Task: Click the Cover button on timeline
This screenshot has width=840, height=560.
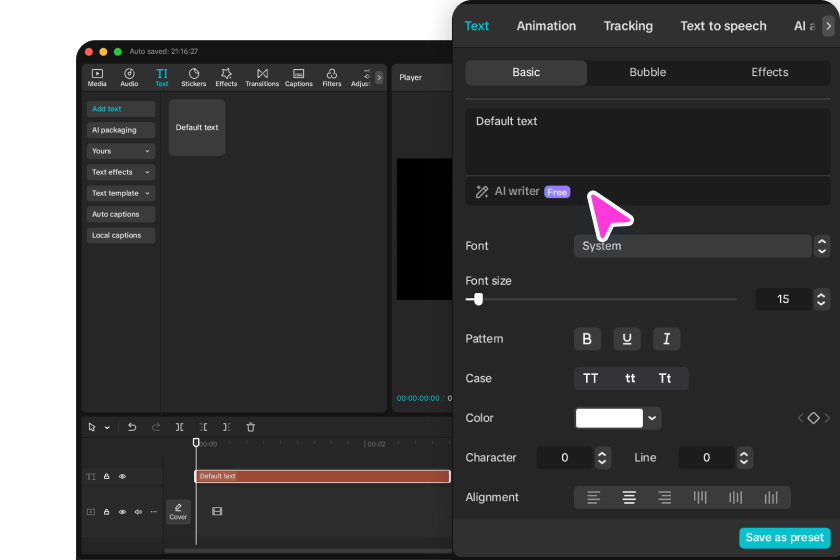Action: pos(178,512)
